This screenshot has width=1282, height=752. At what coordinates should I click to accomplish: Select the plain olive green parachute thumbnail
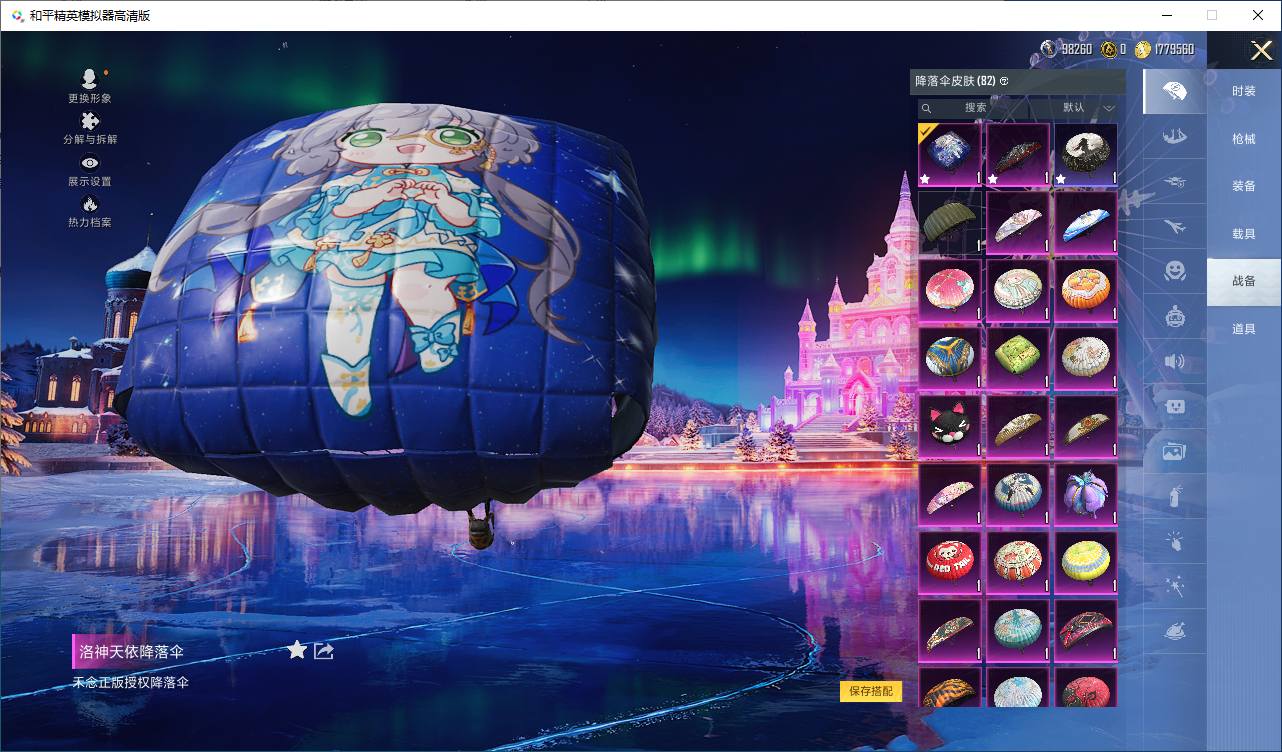pyautogui.click(x=949, y=223)
